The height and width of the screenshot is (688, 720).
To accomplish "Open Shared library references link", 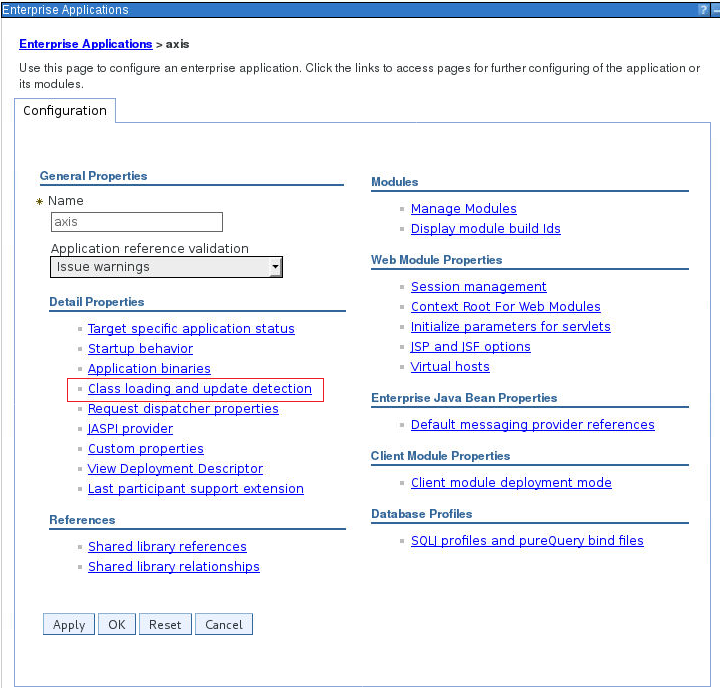I will tap(167, 547).
